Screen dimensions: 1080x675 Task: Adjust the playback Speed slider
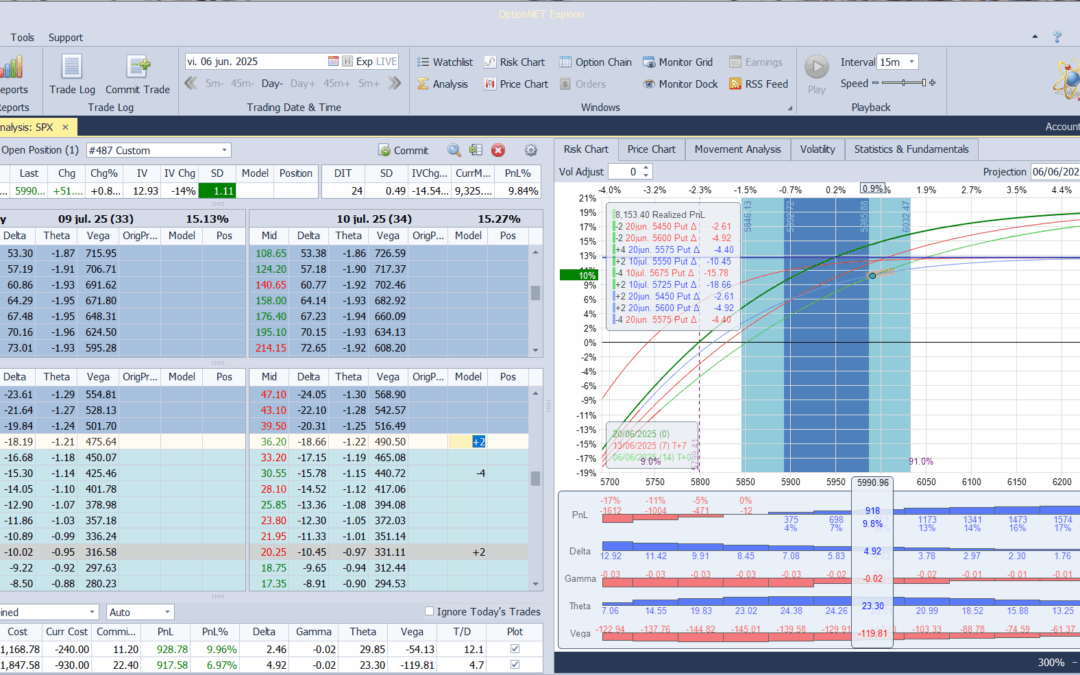[x=904, y=83]
